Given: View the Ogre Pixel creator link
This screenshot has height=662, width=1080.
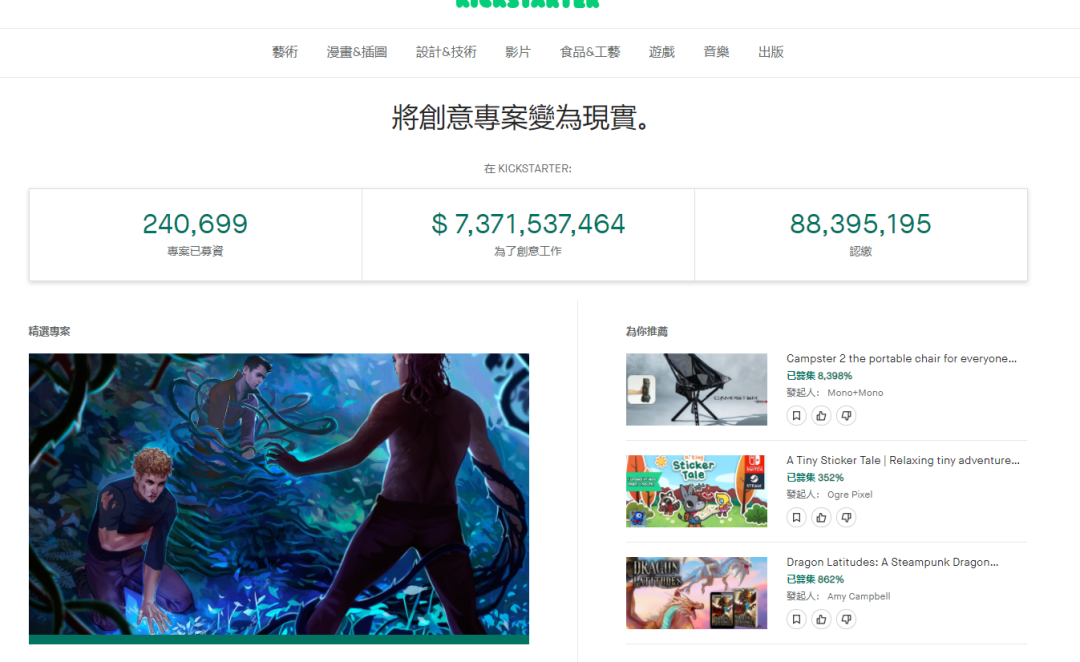Looking at the screenshot, I should 850,493.
